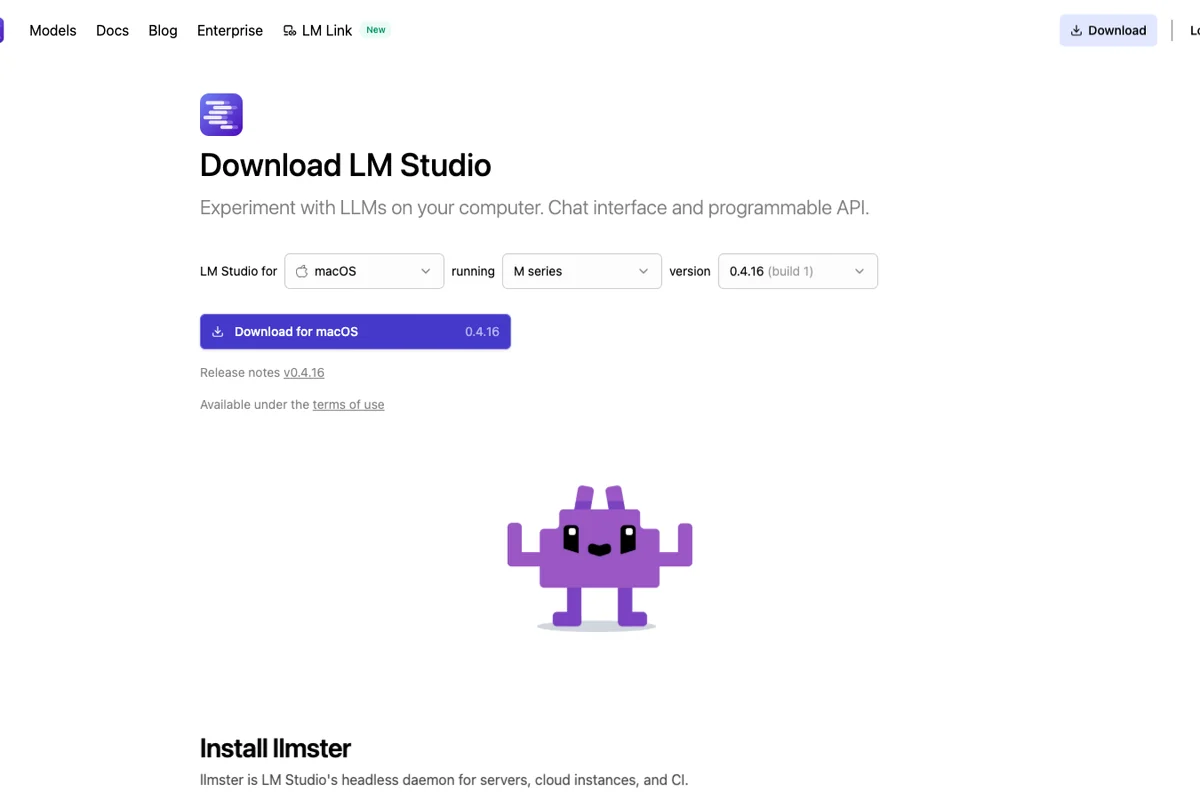This screenshot has width=1200, height=800.
Task: Click the partial logo at the header's left edge
Action: (2, 30)
